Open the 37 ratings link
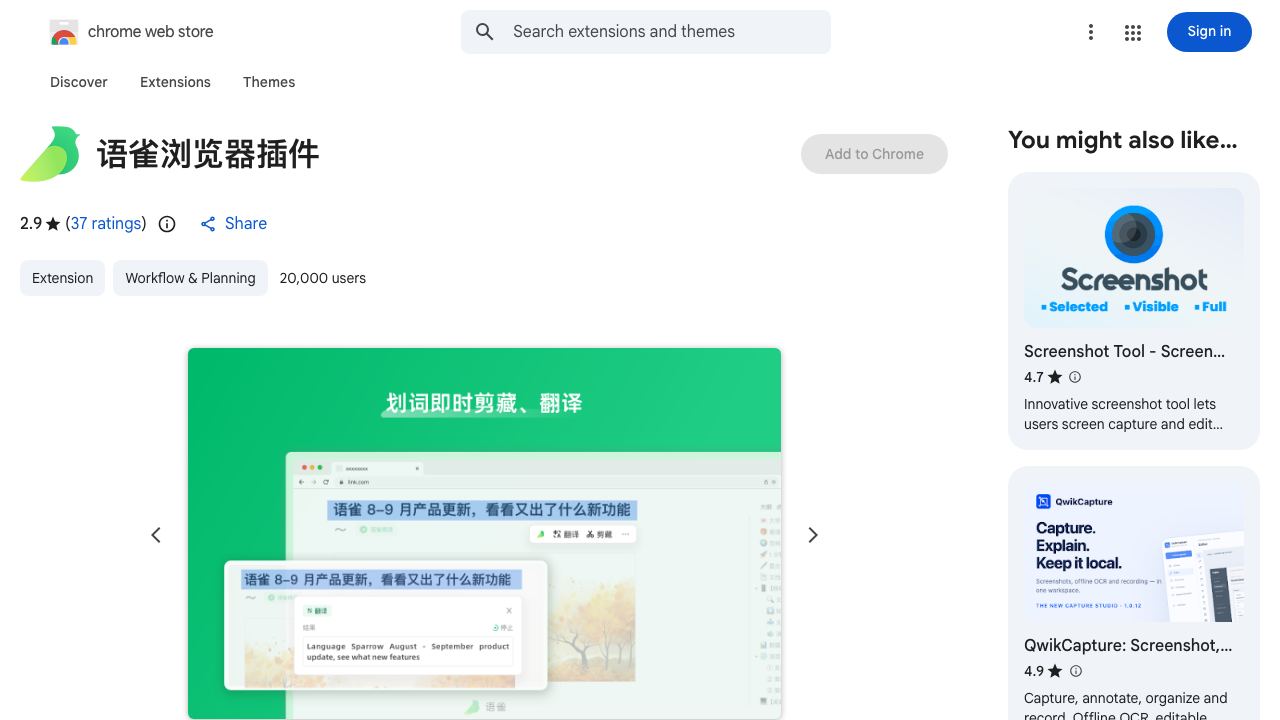The height and width of the screenshot is (720, 1280). 106,224
